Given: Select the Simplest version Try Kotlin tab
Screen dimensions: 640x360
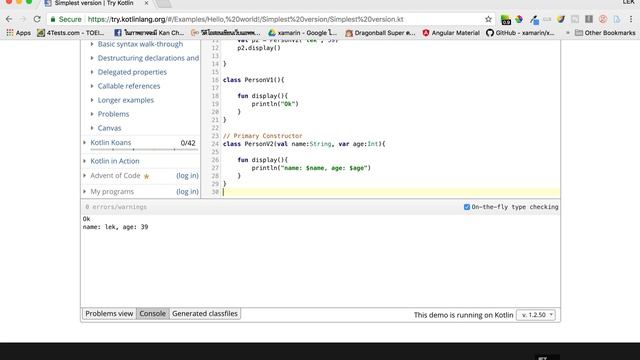Looking at the screenshot, I should [94, 3].
